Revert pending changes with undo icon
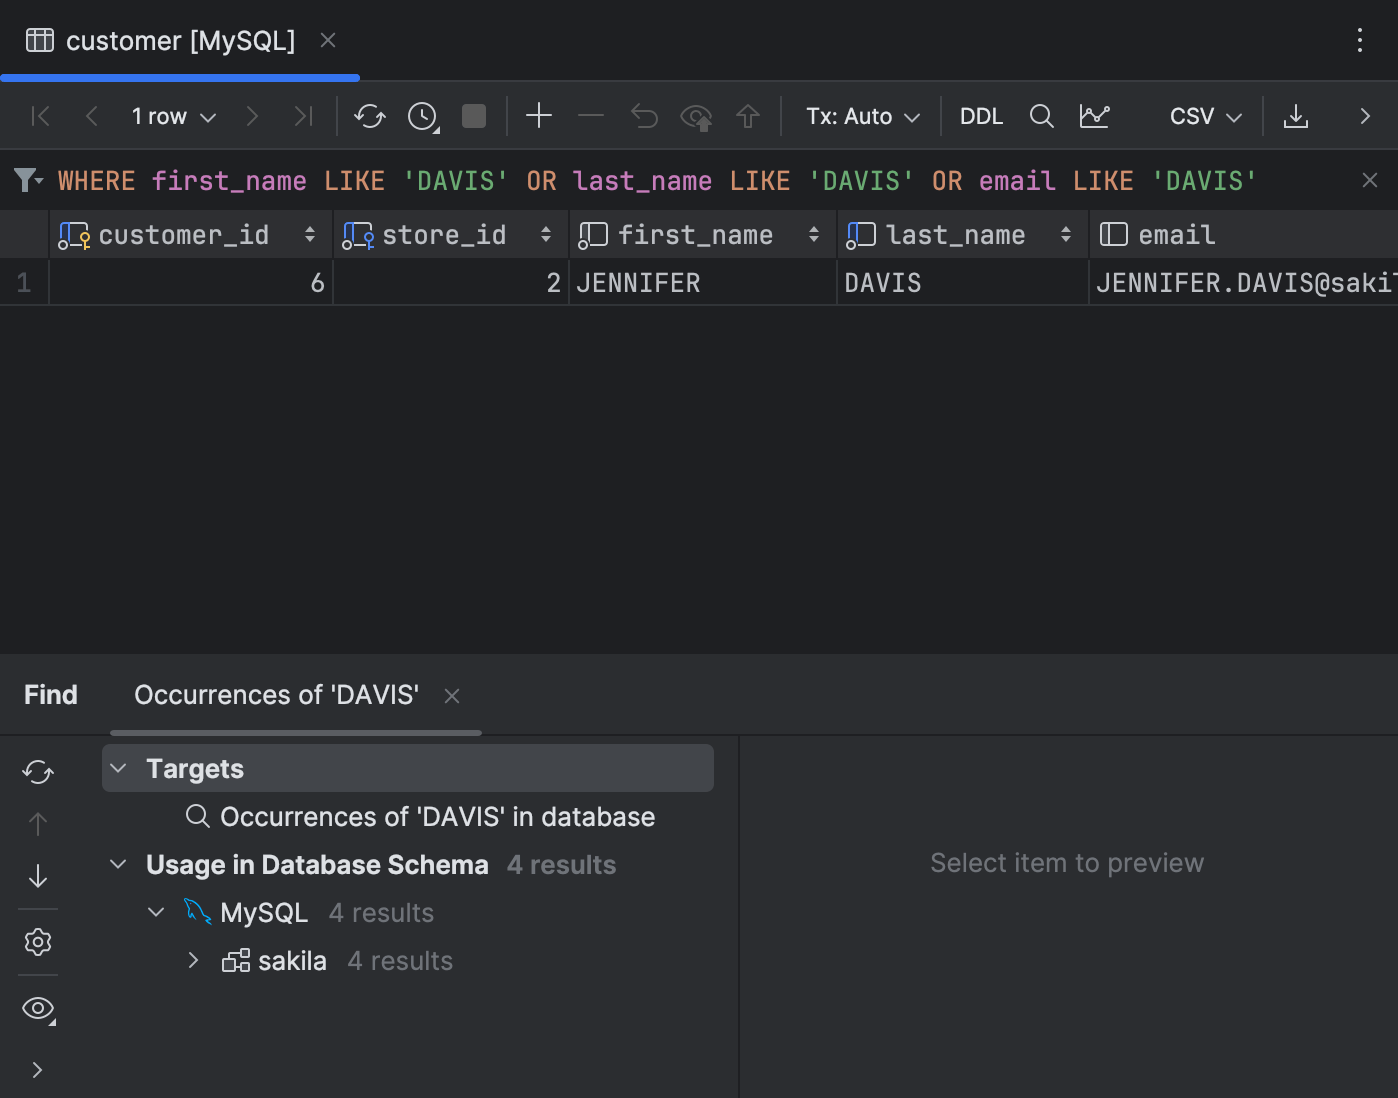1398x1098 pixels. click(x=643, y=116)
